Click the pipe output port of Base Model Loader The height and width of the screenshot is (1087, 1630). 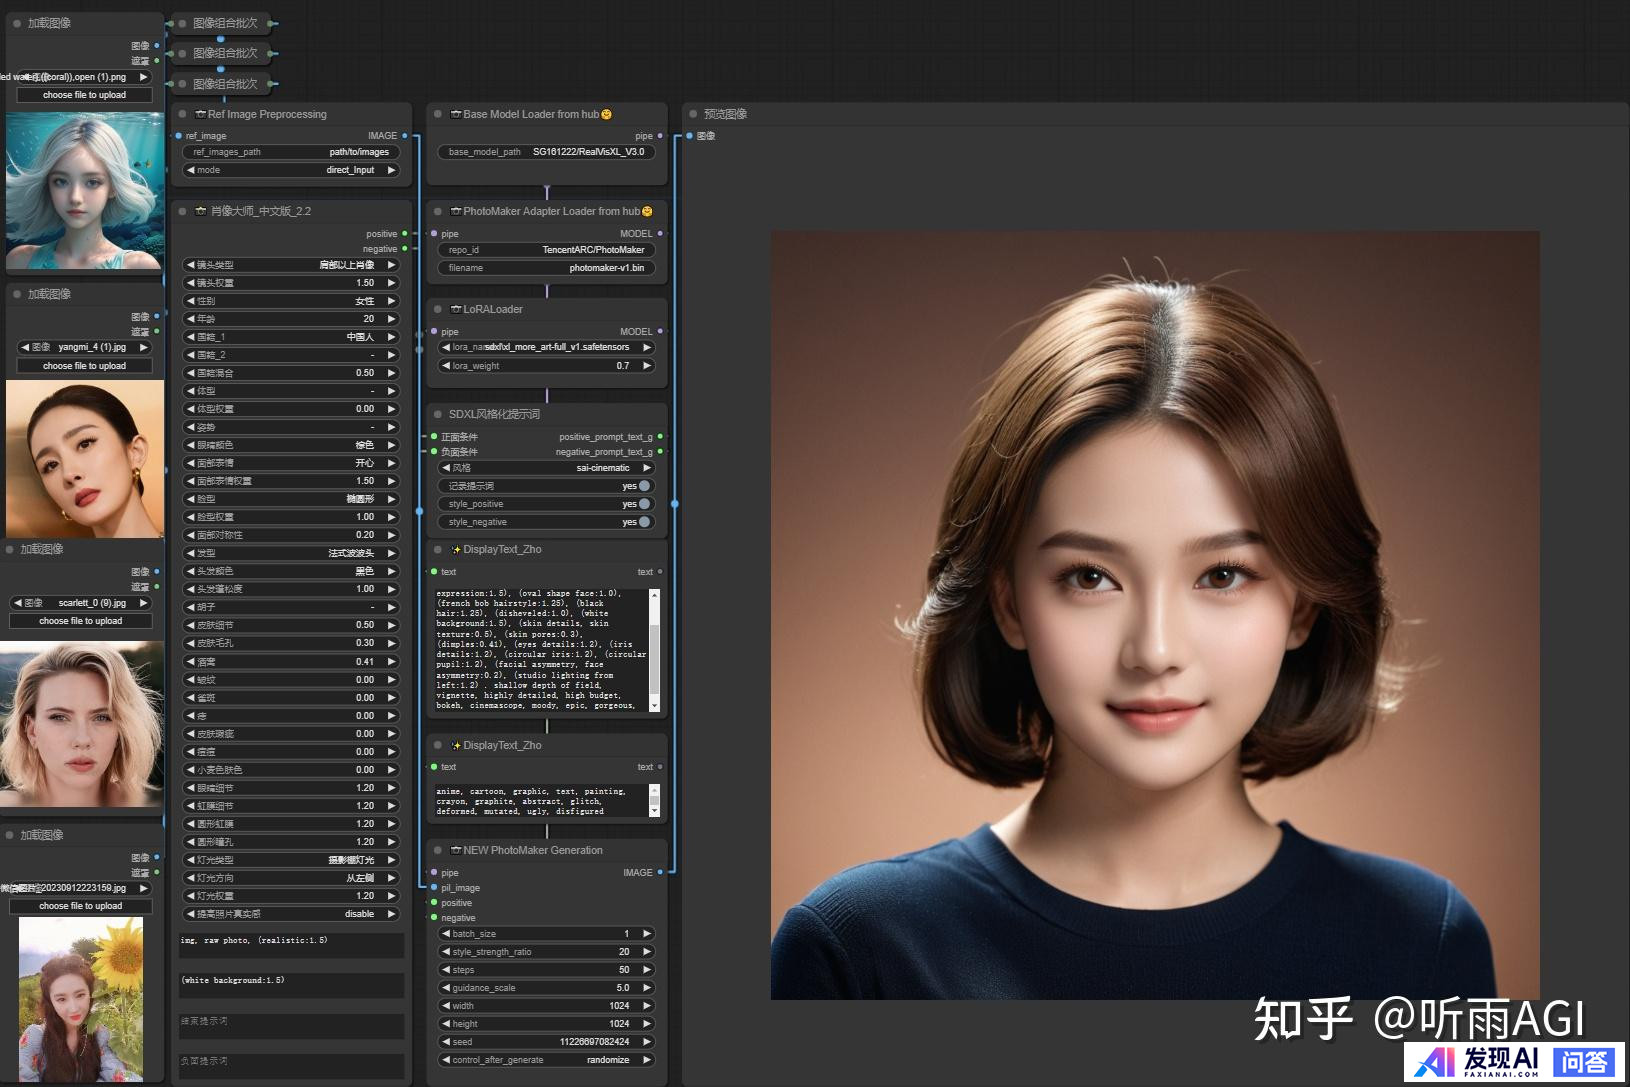[x=660, y=136]
